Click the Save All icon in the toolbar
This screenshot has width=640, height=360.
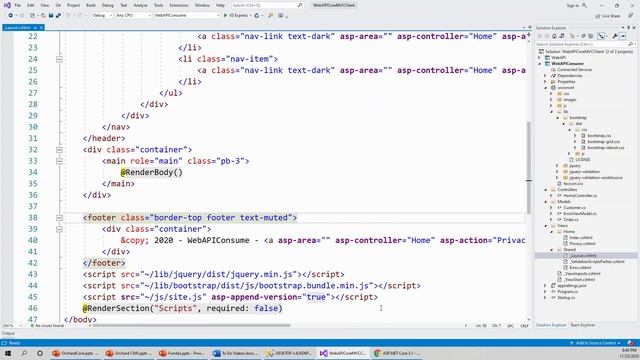[58, 16]
